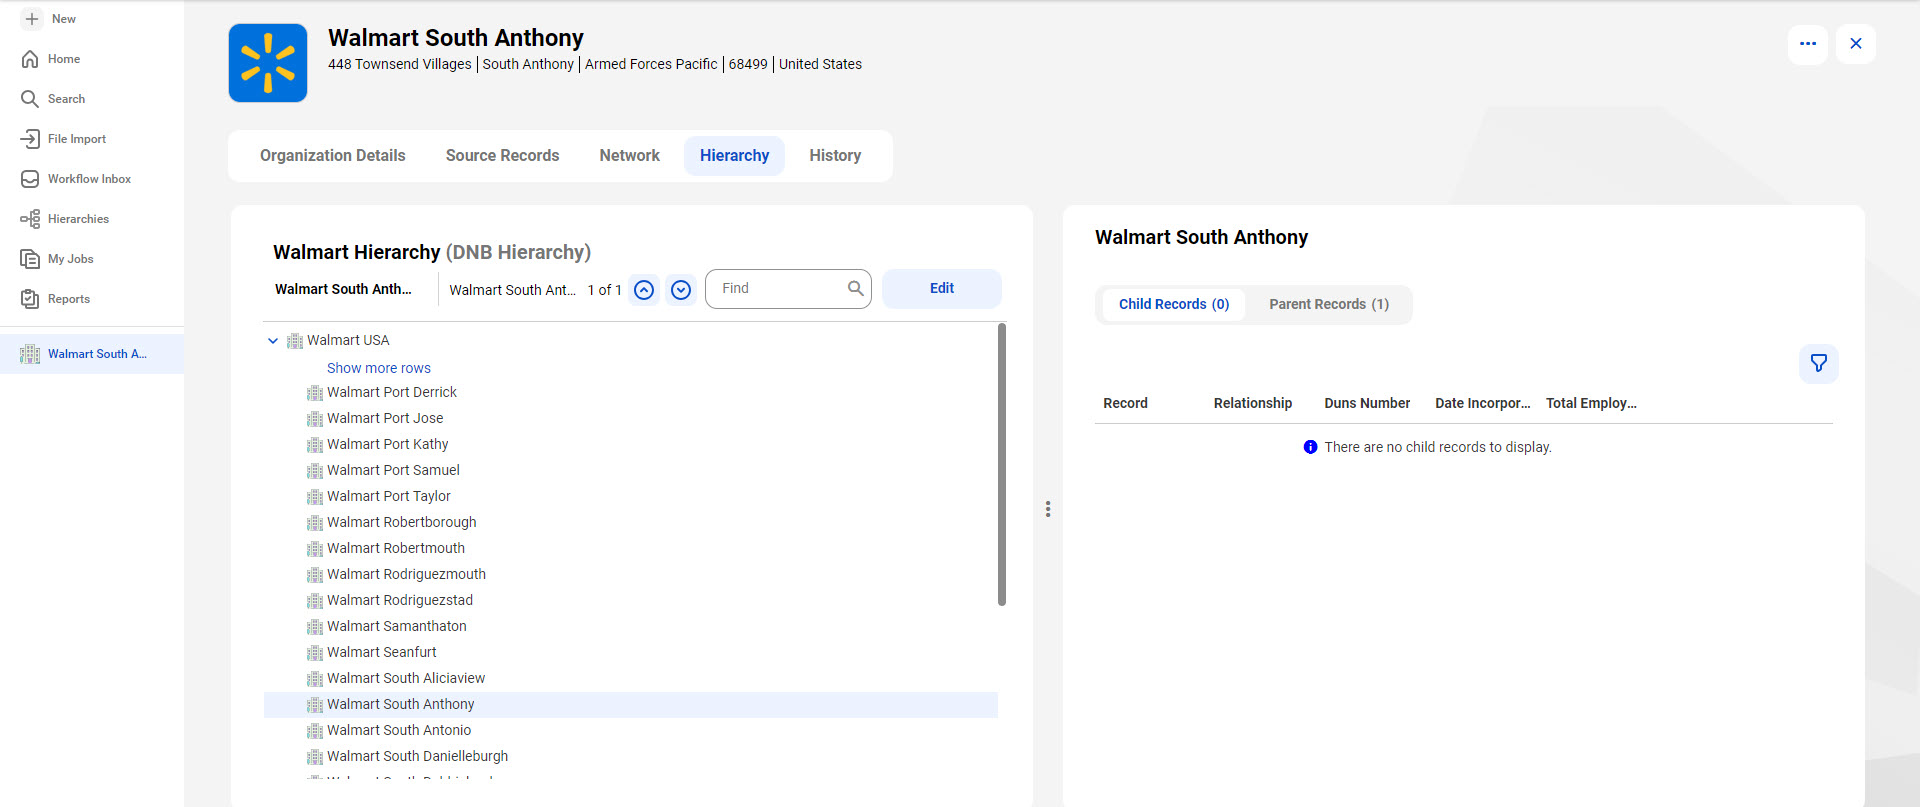Screen dimensions: 1920x807
Task: Switch to the Network tab
Action: coord(630,156)
